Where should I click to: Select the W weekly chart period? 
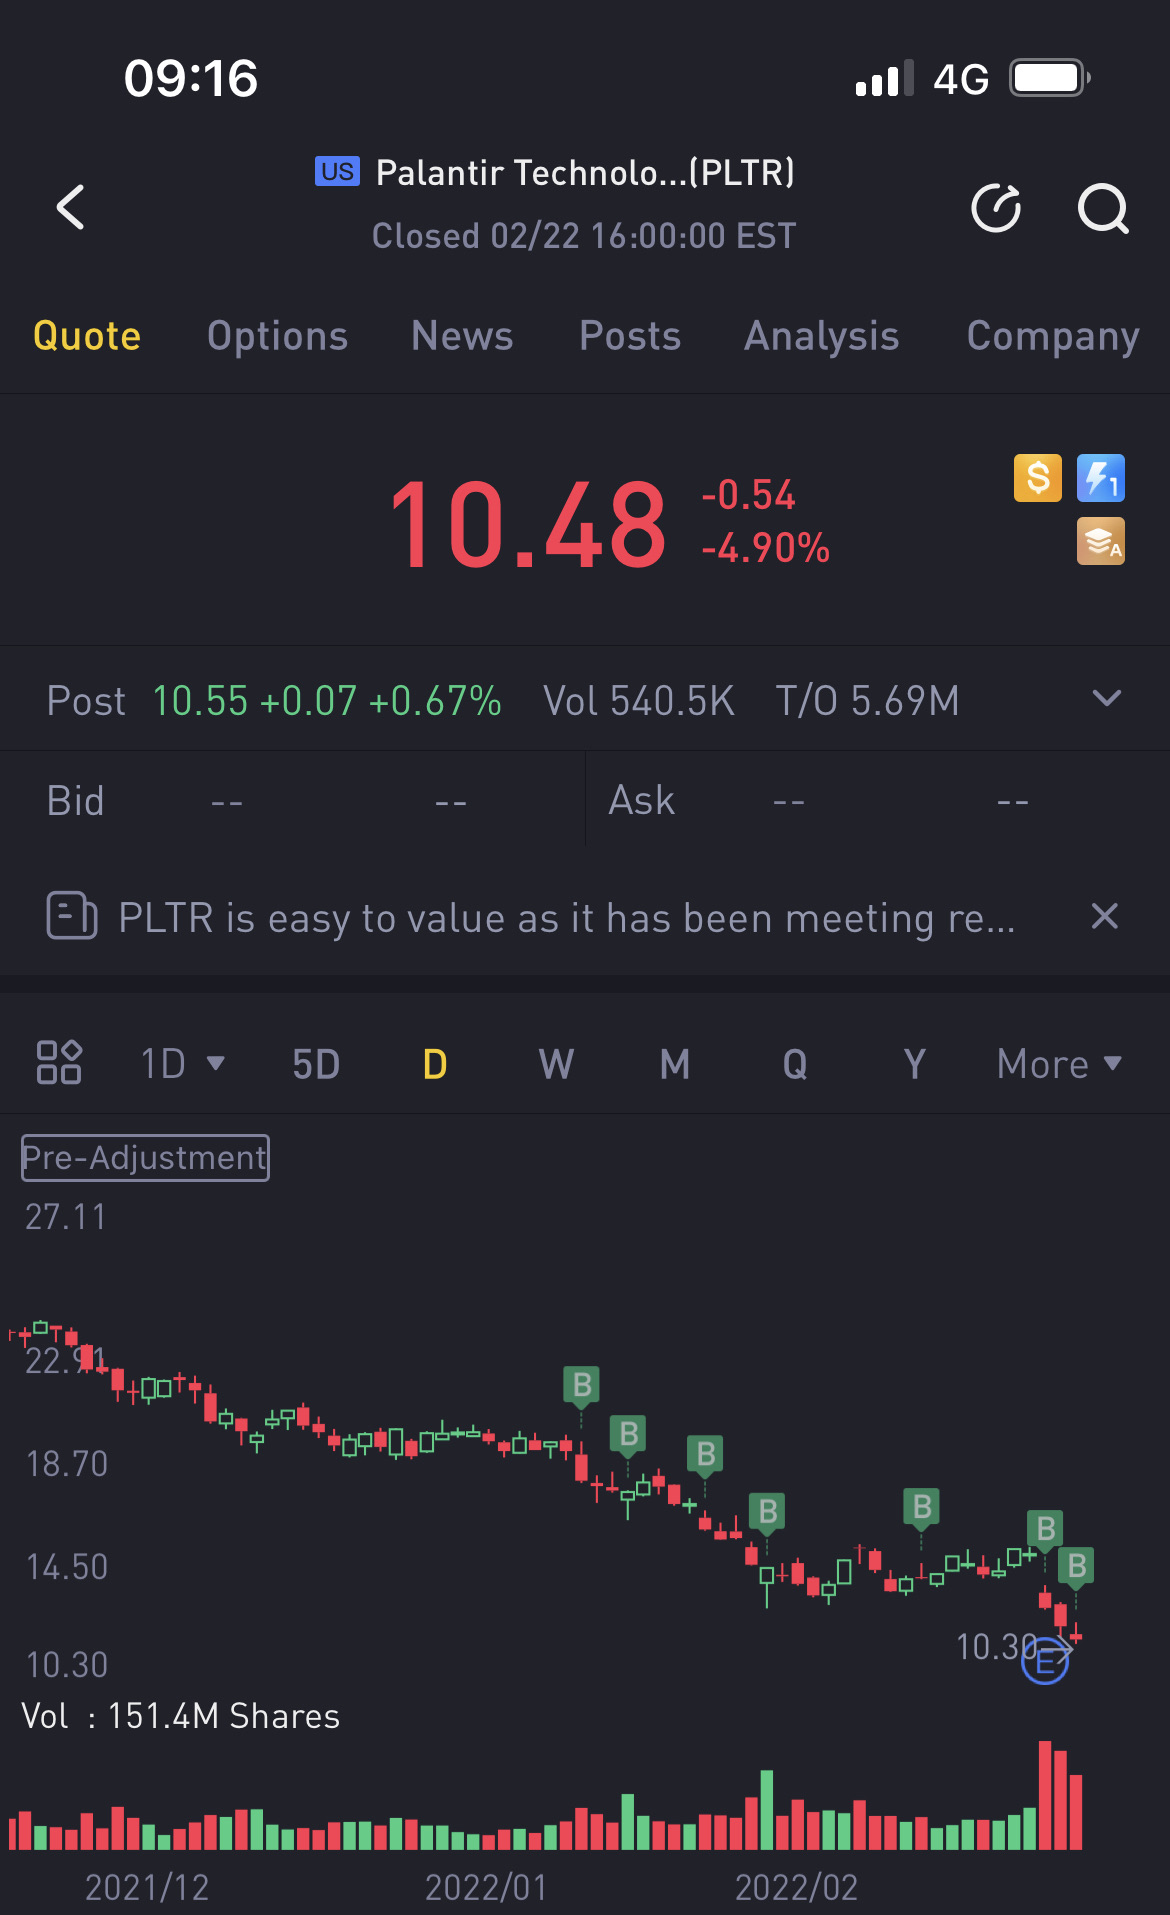coord(556,1064)
